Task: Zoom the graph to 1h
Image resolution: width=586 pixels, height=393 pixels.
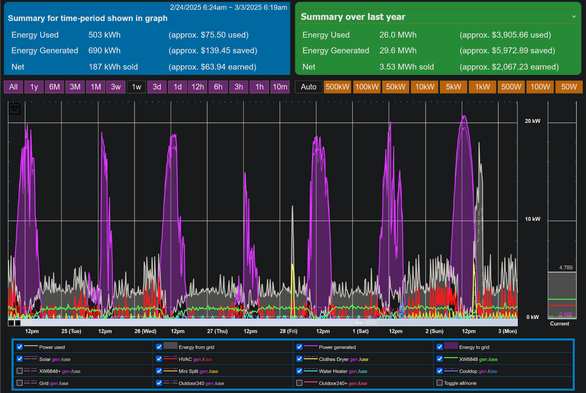Action: pos(259,87)
